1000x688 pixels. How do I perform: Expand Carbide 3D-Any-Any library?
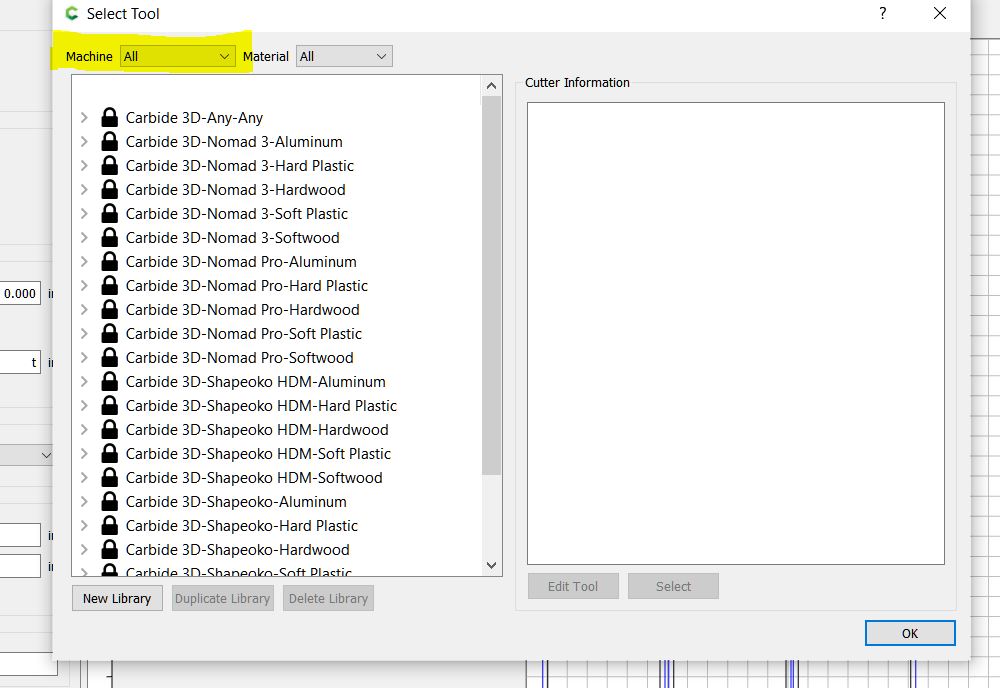pyautogui.click(x=84, y=117)
